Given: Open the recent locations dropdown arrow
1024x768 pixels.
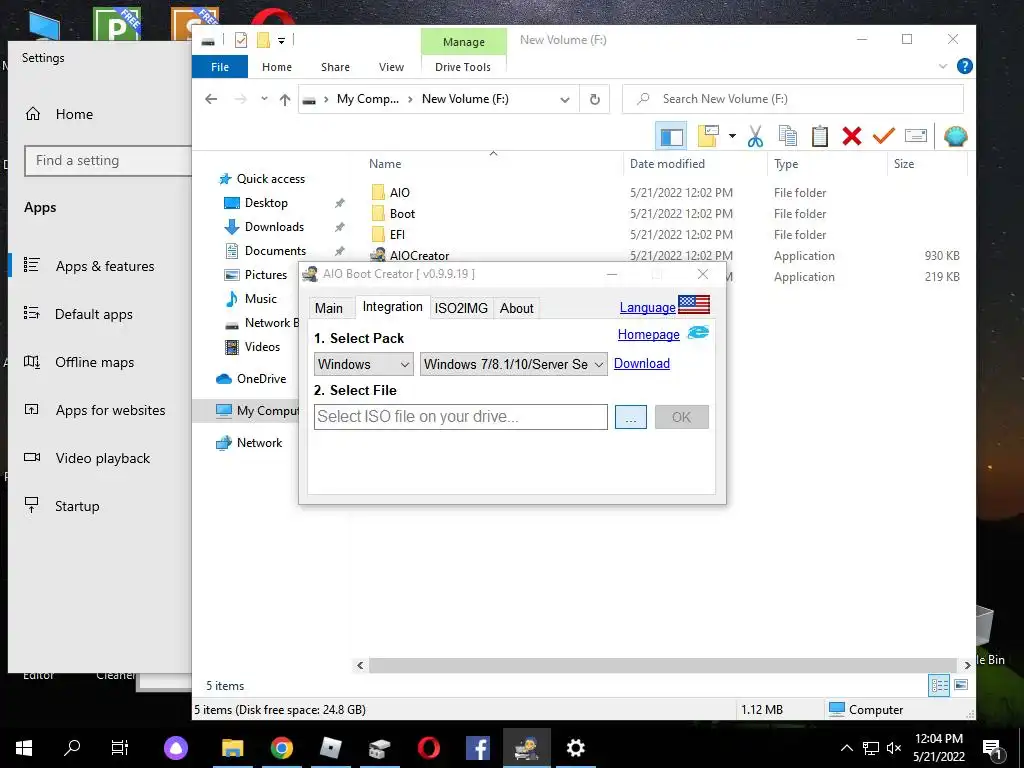Looking at the screenshot, I should coord(264,99).
